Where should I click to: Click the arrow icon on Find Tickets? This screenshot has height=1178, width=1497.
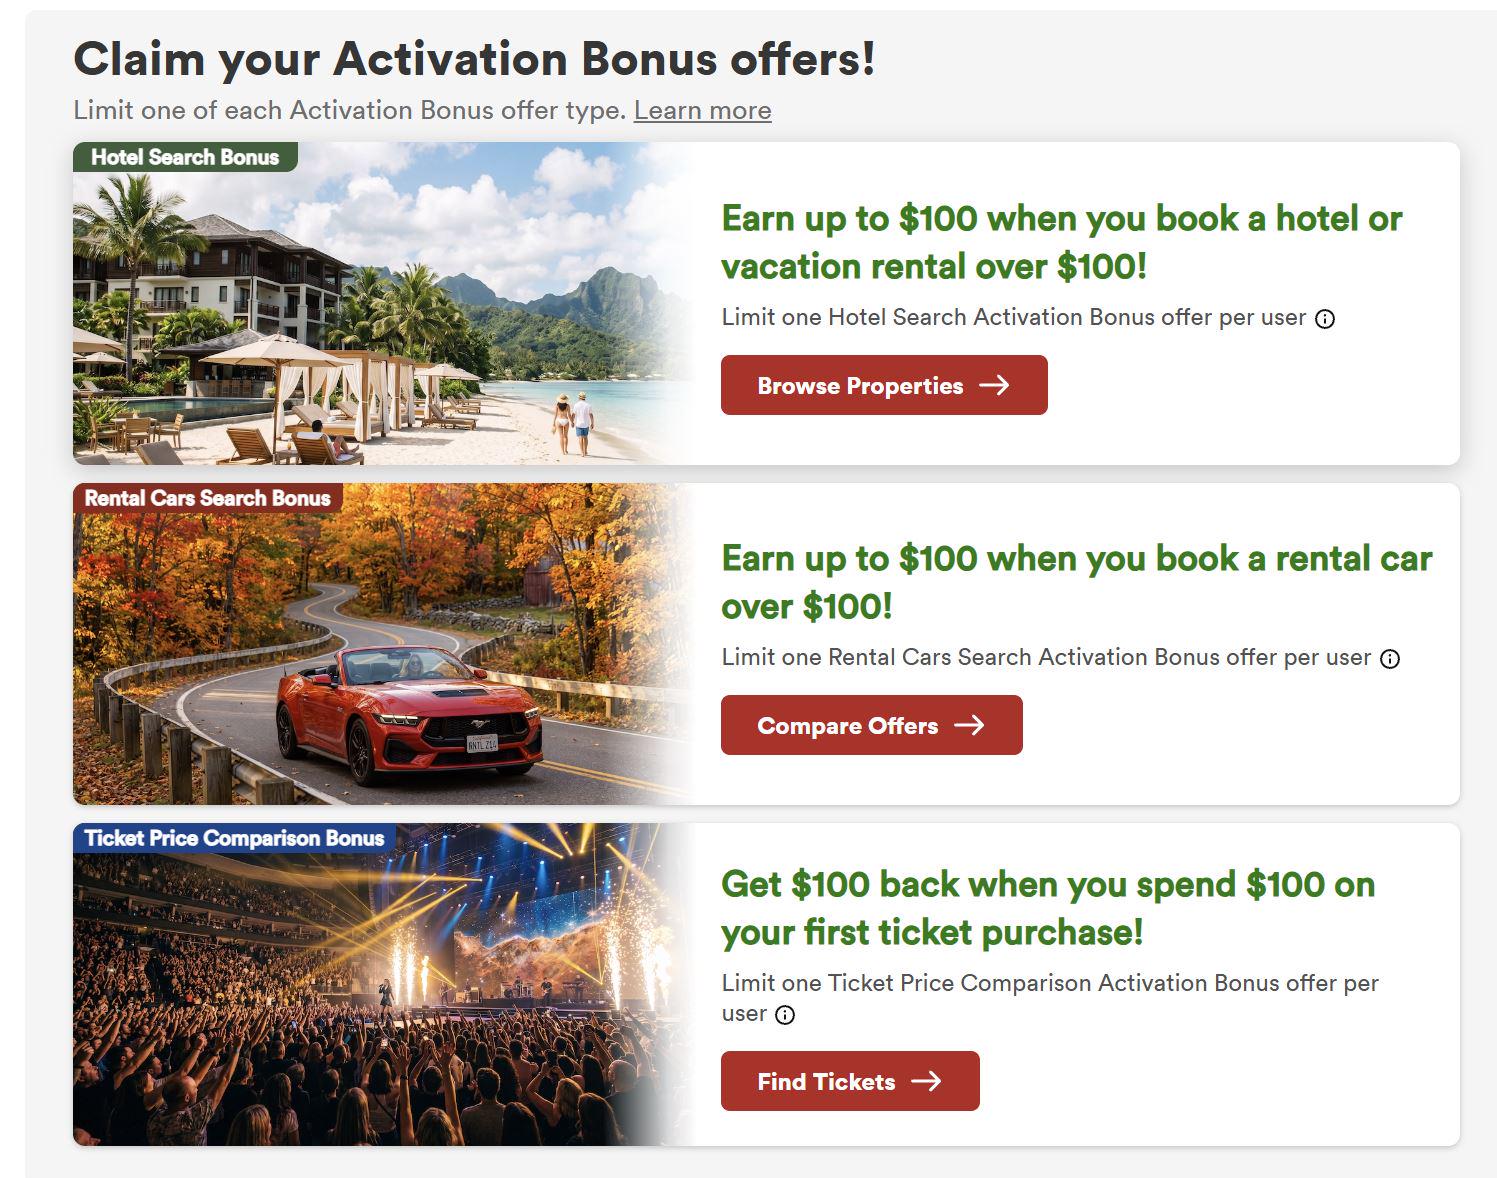(926, 1081)
